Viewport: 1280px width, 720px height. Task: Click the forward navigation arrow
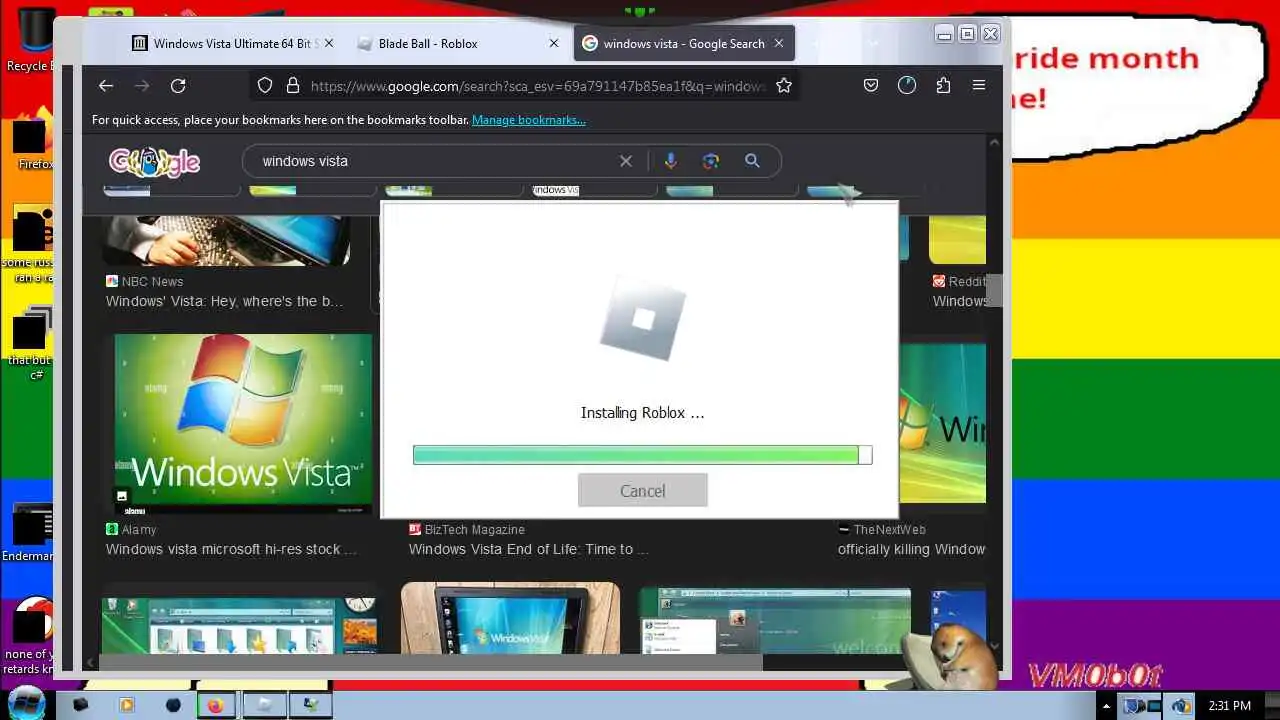(142, 86)
